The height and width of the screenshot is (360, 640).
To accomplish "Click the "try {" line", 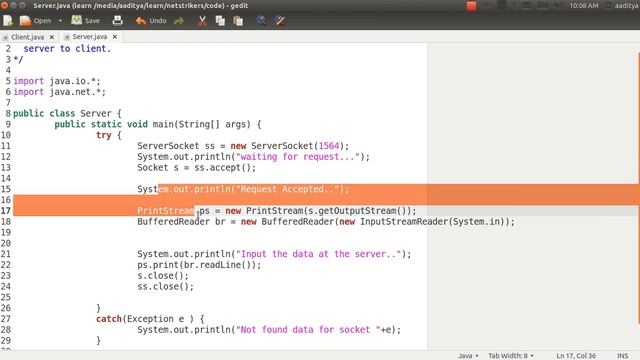I will tap(109, 135).
